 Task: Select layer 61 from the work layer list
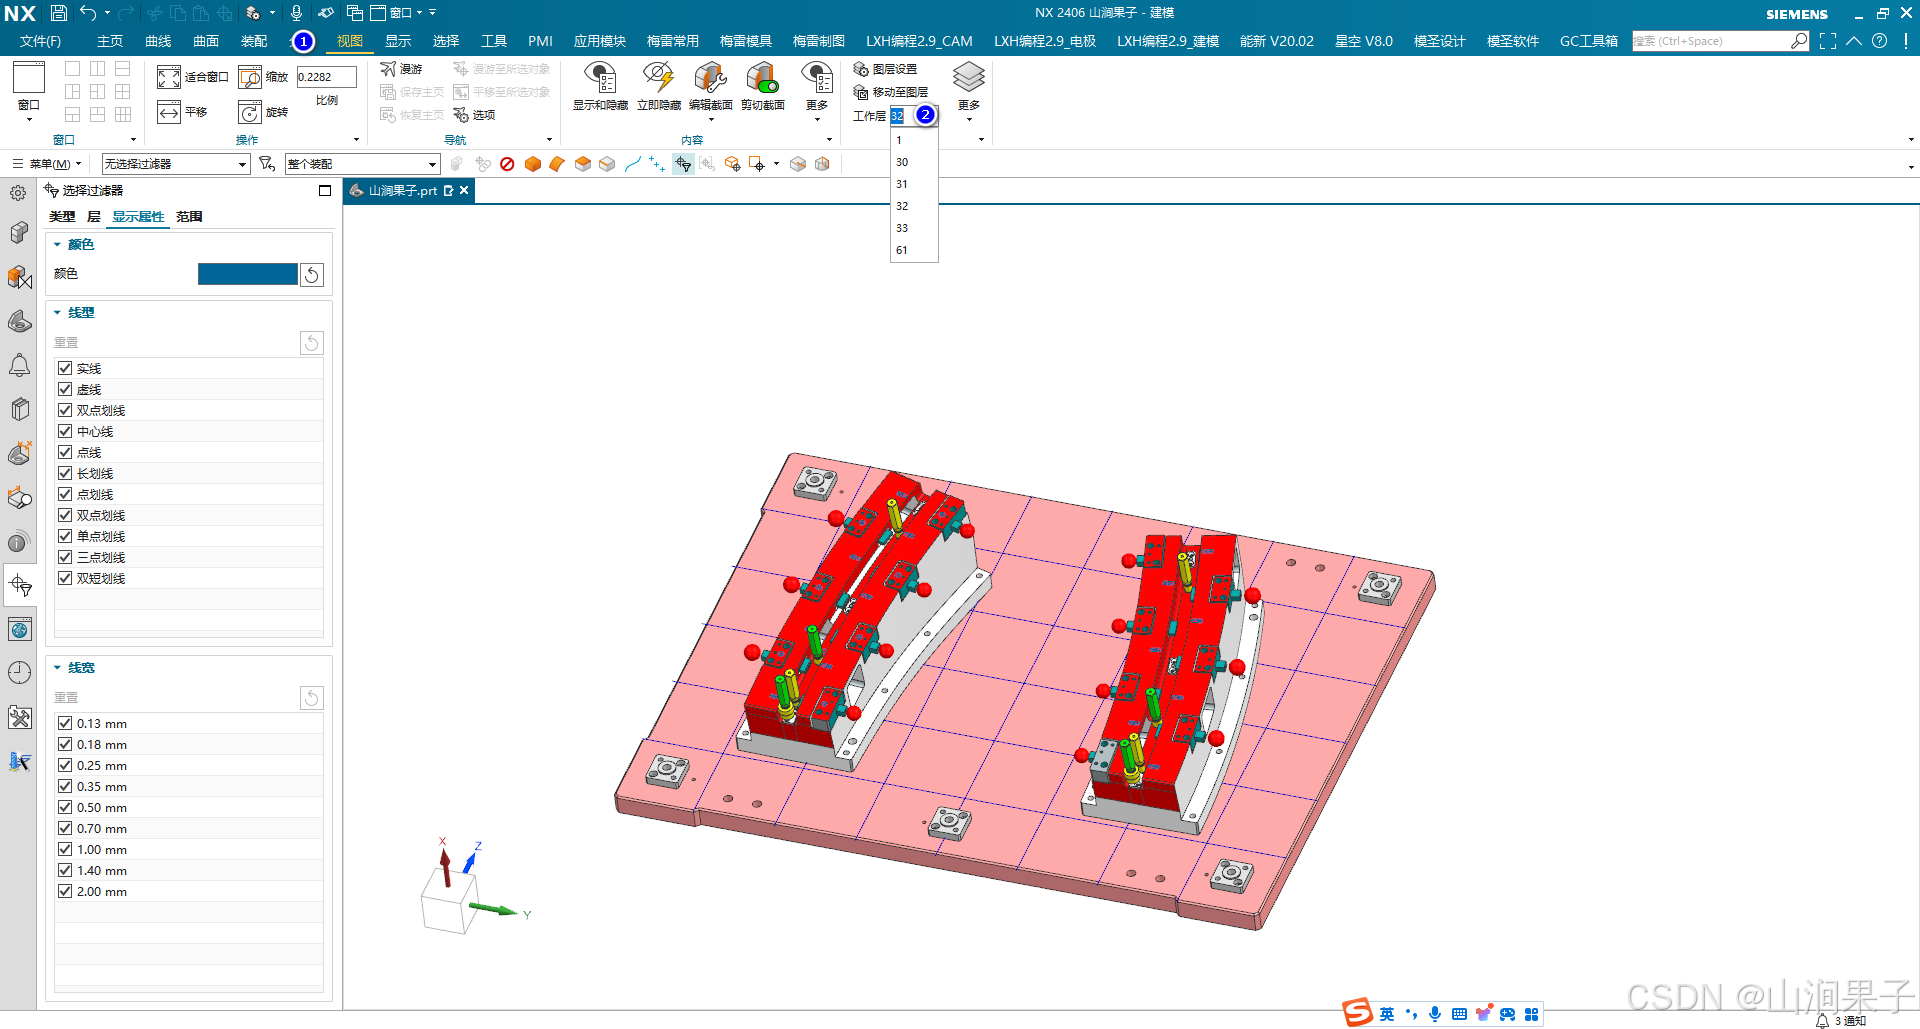[914, 250]
